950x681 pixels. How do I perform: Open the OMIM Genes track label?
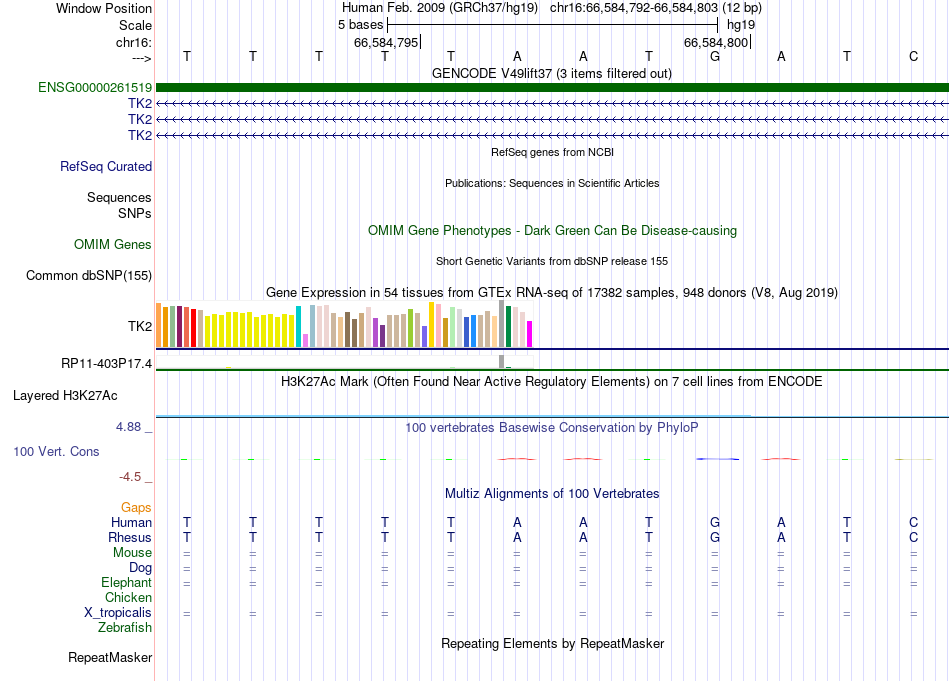click(113, 244)
